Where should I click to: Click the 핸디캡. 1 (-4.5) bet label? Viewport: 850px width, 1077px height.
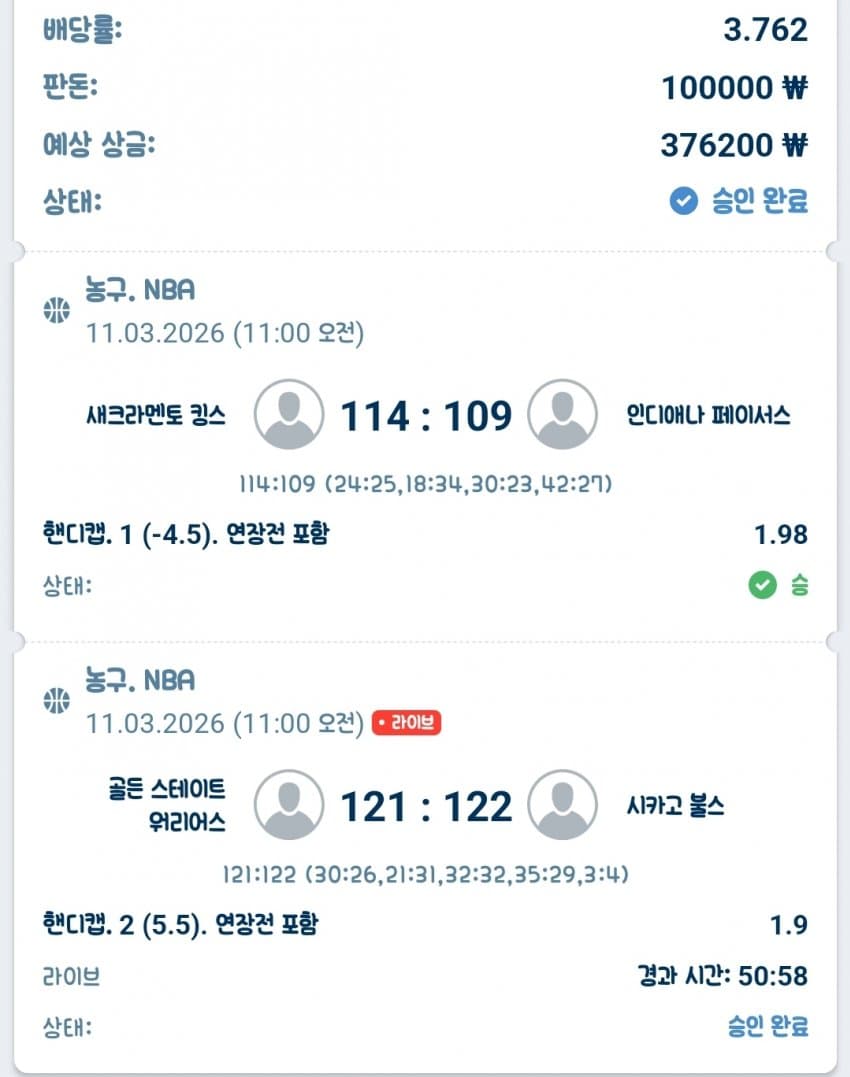tap(186, 535)
